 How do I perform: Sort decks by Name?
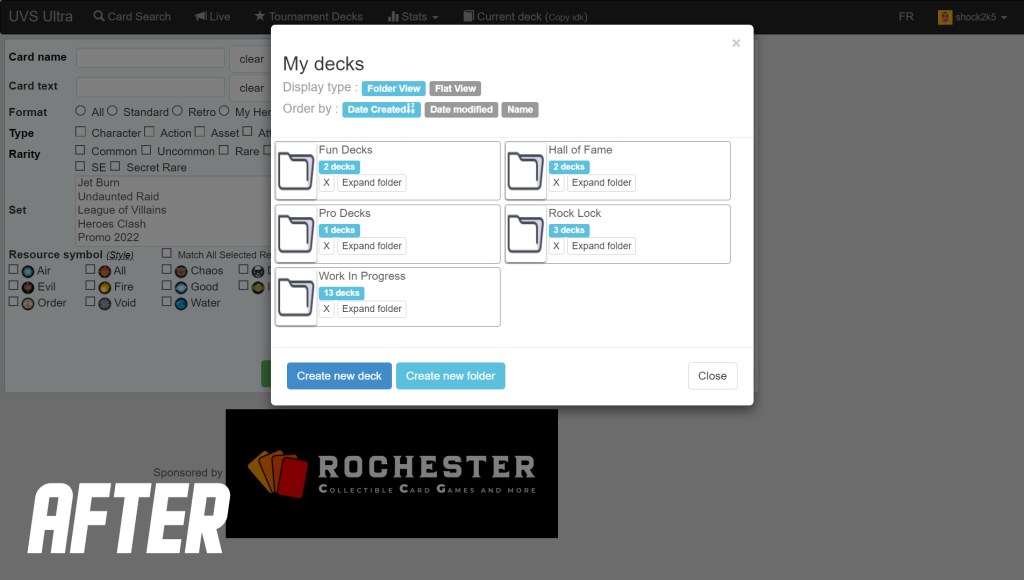pos(519,110)
